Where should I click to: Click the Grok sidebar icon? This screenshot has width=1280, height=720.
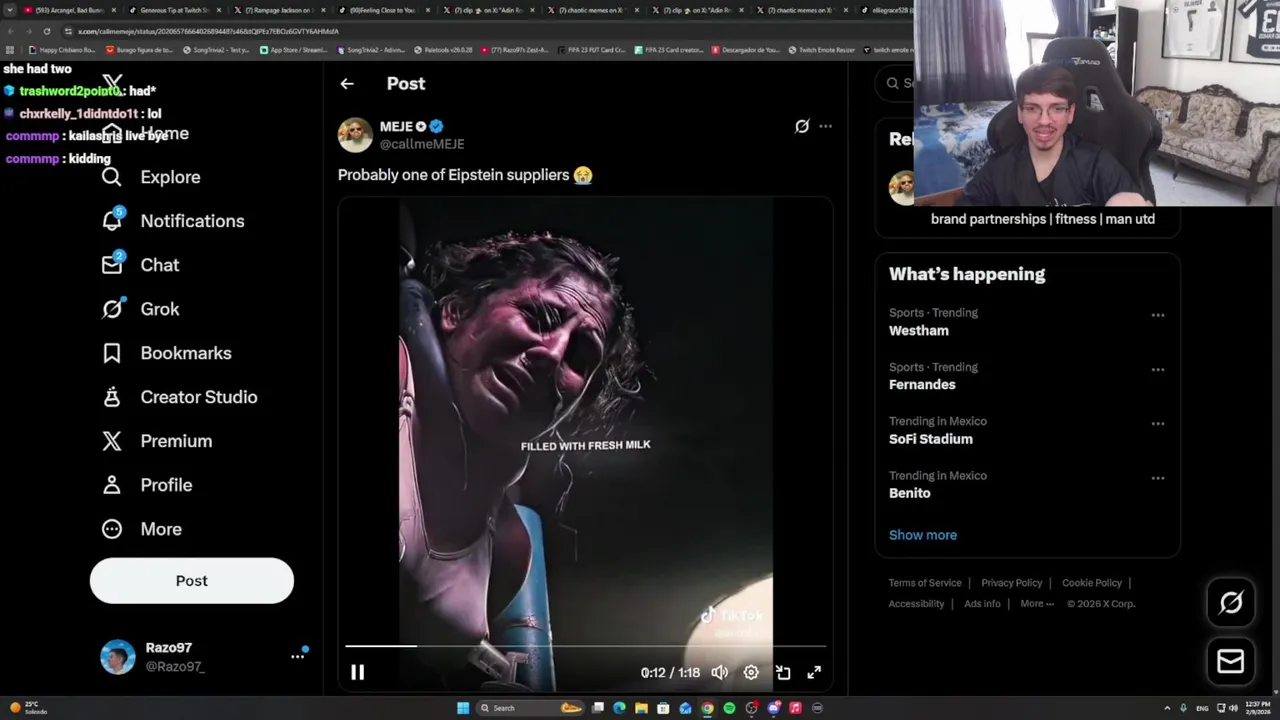pyautogui.click(x=112, y=309)
